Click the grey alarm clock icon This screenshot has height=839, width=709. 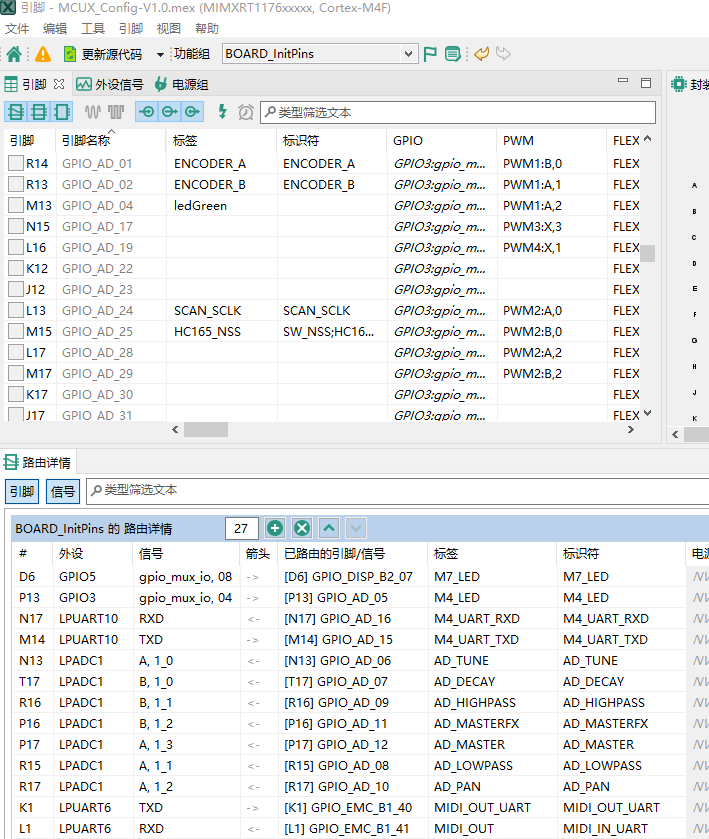(x=246, y=112)
